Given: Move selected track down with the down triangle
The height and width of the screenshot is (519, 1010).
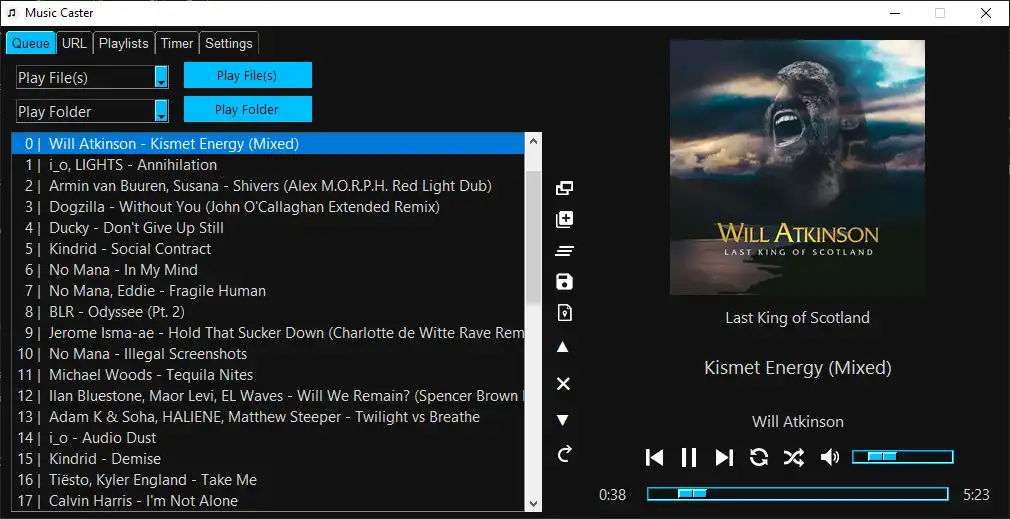Looking at the screenshot, I should click(x=563, y=420).
